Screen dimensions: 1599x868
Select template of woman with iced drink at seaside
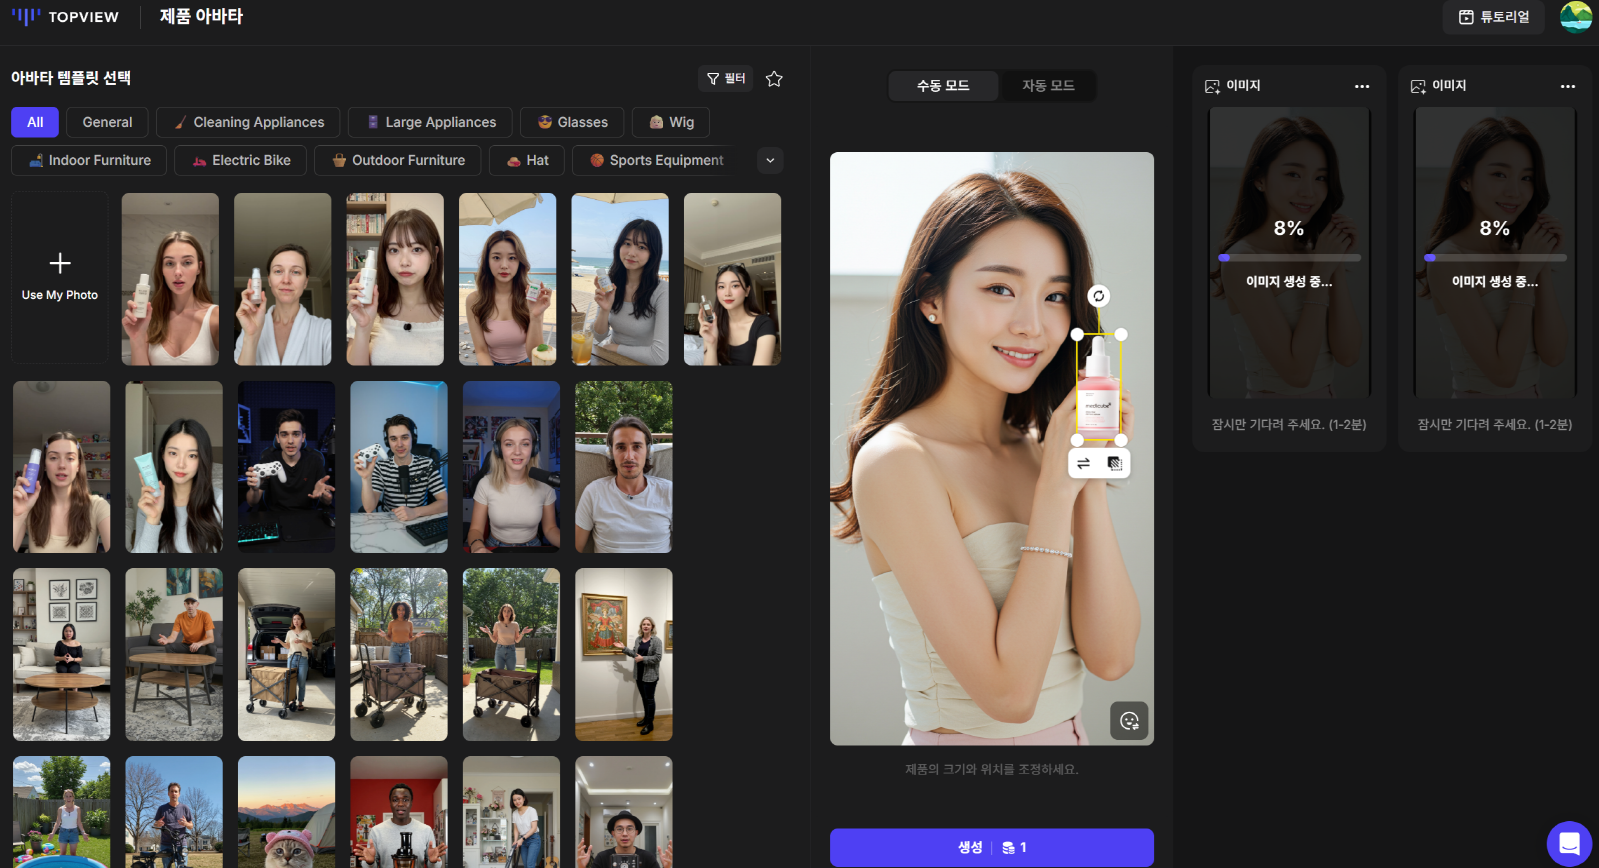click(620, 279)
